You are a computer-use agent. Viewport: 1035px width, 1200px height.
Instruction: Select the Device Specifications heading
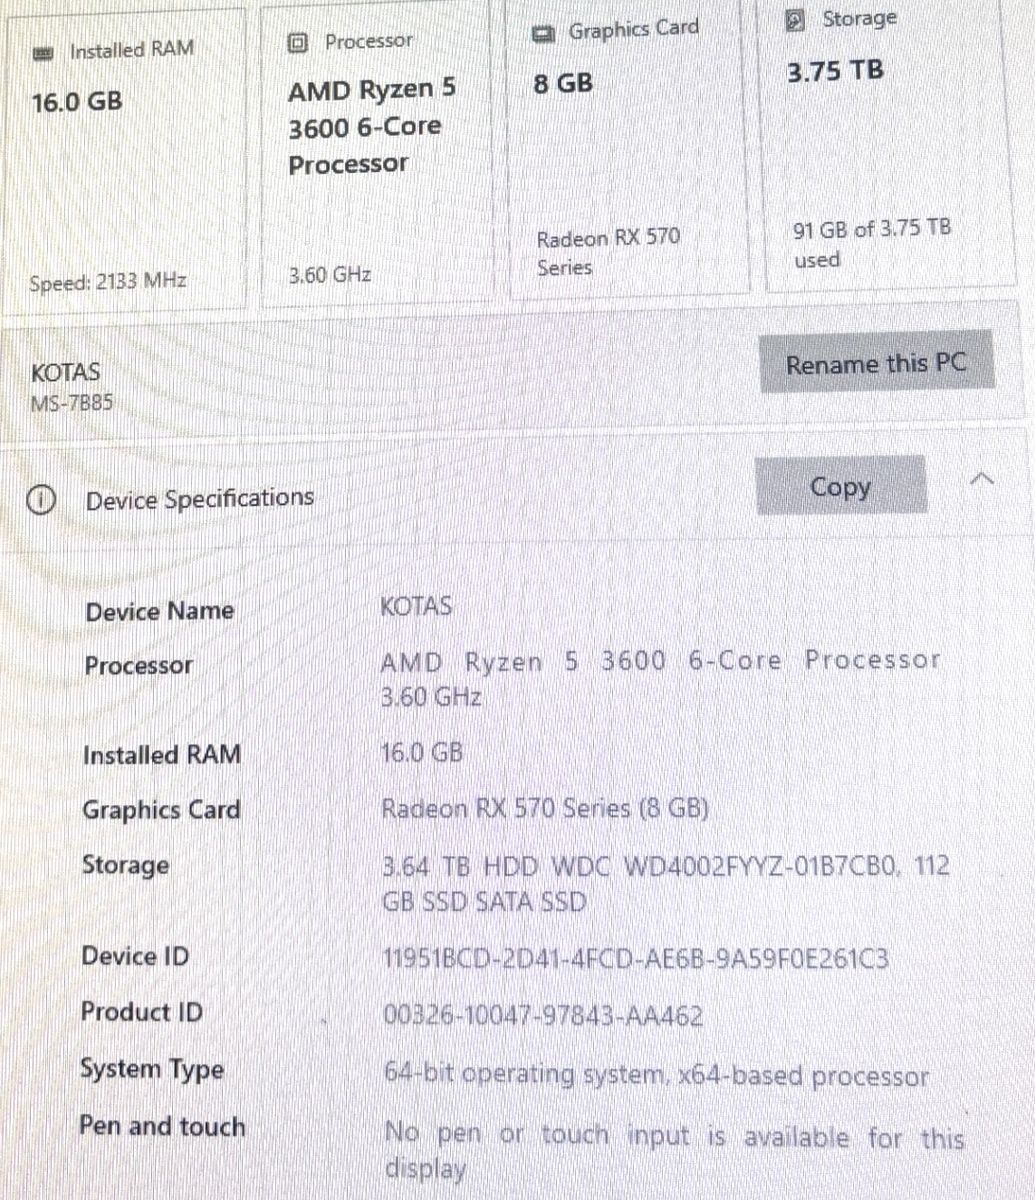tap(199, 499)
